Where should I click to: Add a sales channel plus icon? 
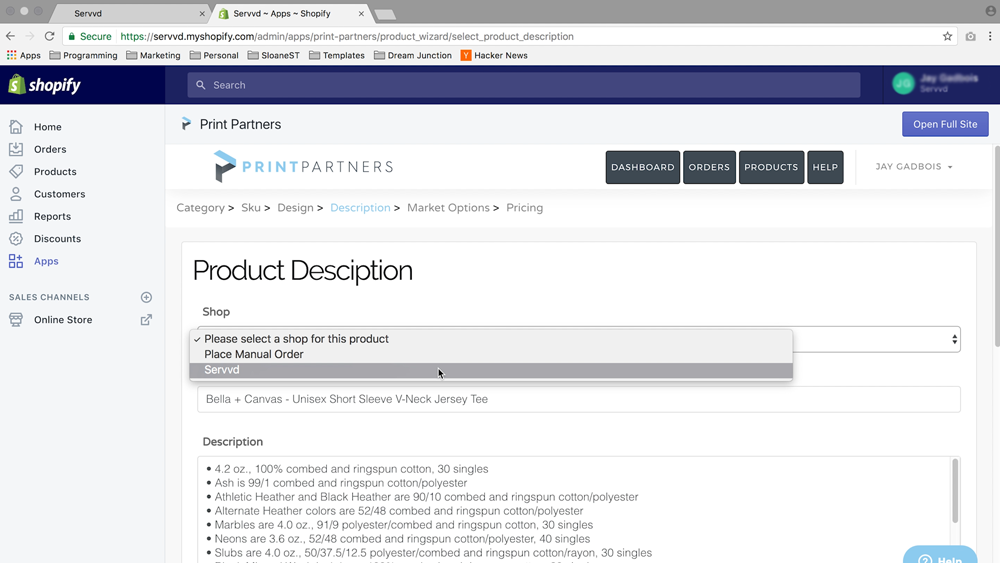[146, 297]
